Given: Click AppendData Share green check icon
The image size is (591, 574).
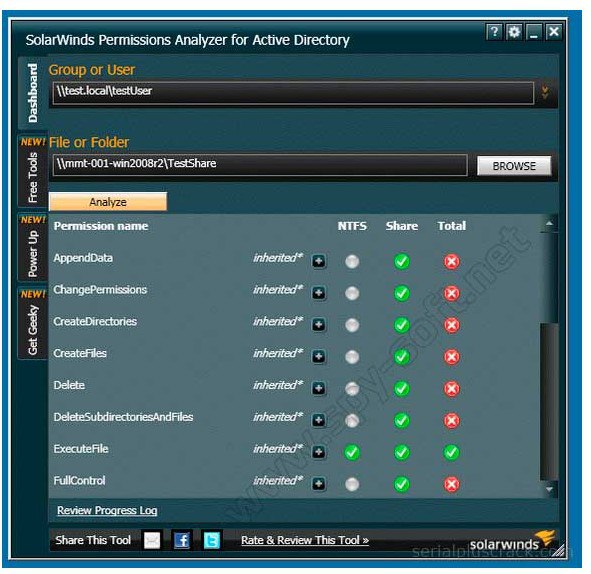Looking at the screenshot, I should pyautogui.click(x=402, y=262).
